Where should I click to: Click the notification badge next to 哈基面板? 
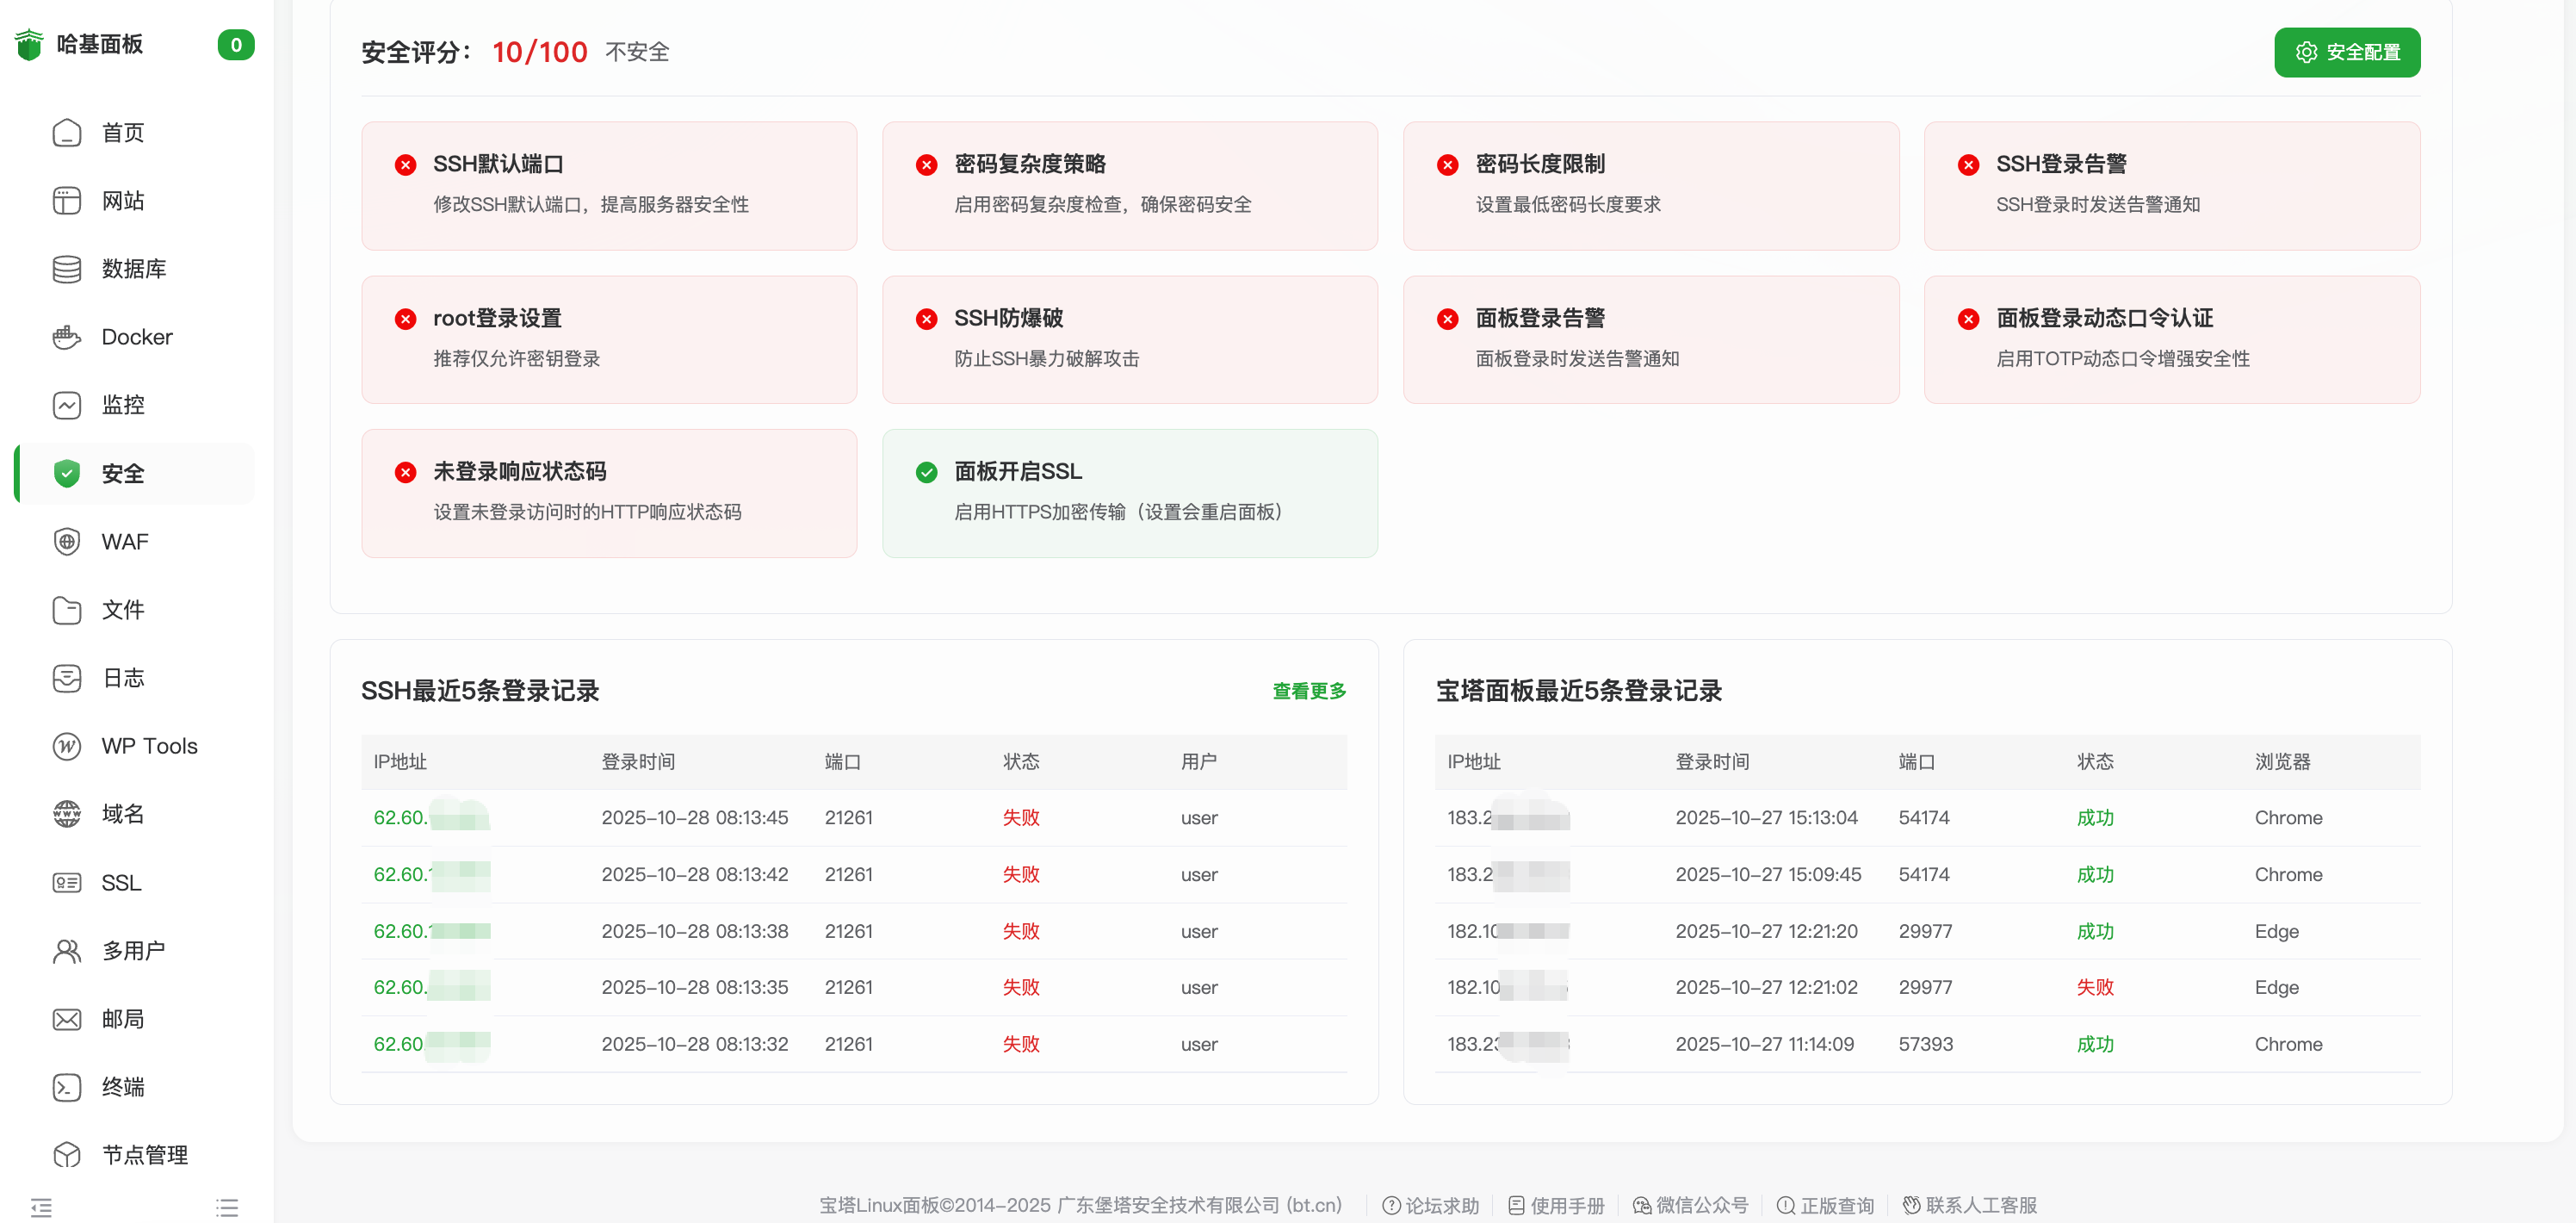point(236,44)
